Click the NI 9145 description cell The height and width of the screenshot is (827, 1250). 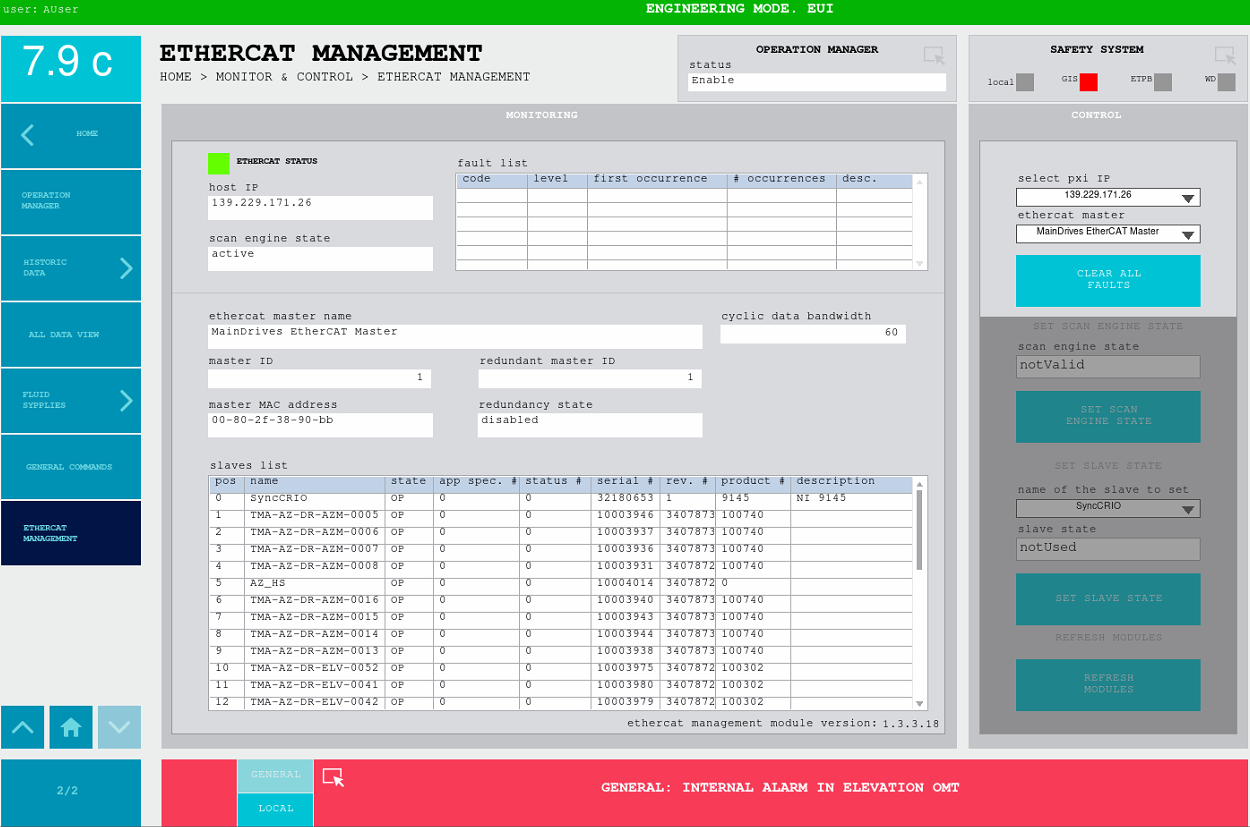[x=852, y=498]
